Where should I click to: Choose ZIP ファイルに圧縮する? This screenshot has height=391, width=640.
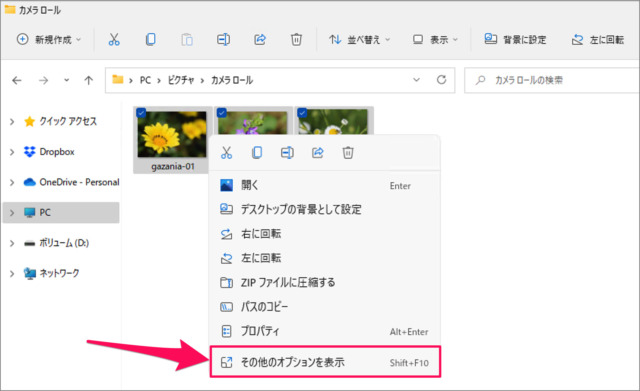[x=325, y=282]
